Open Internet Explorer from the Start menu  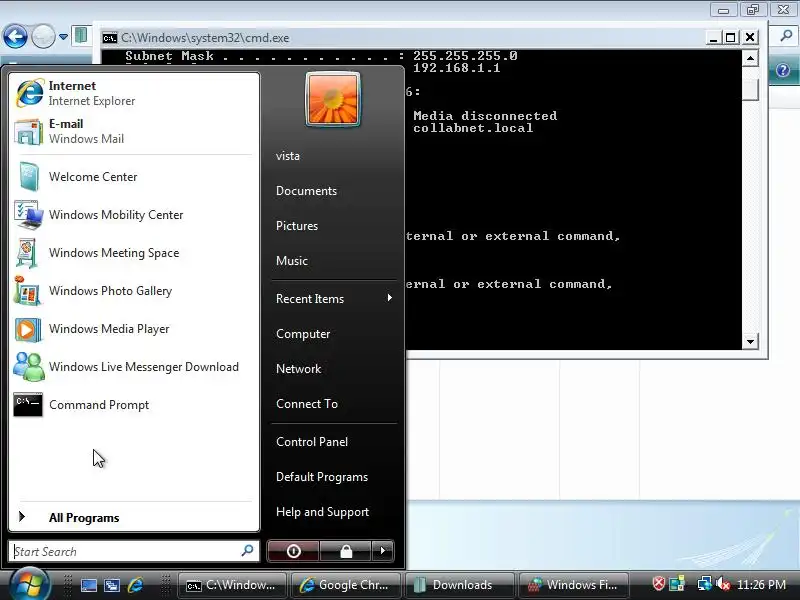tap(134, 93)
